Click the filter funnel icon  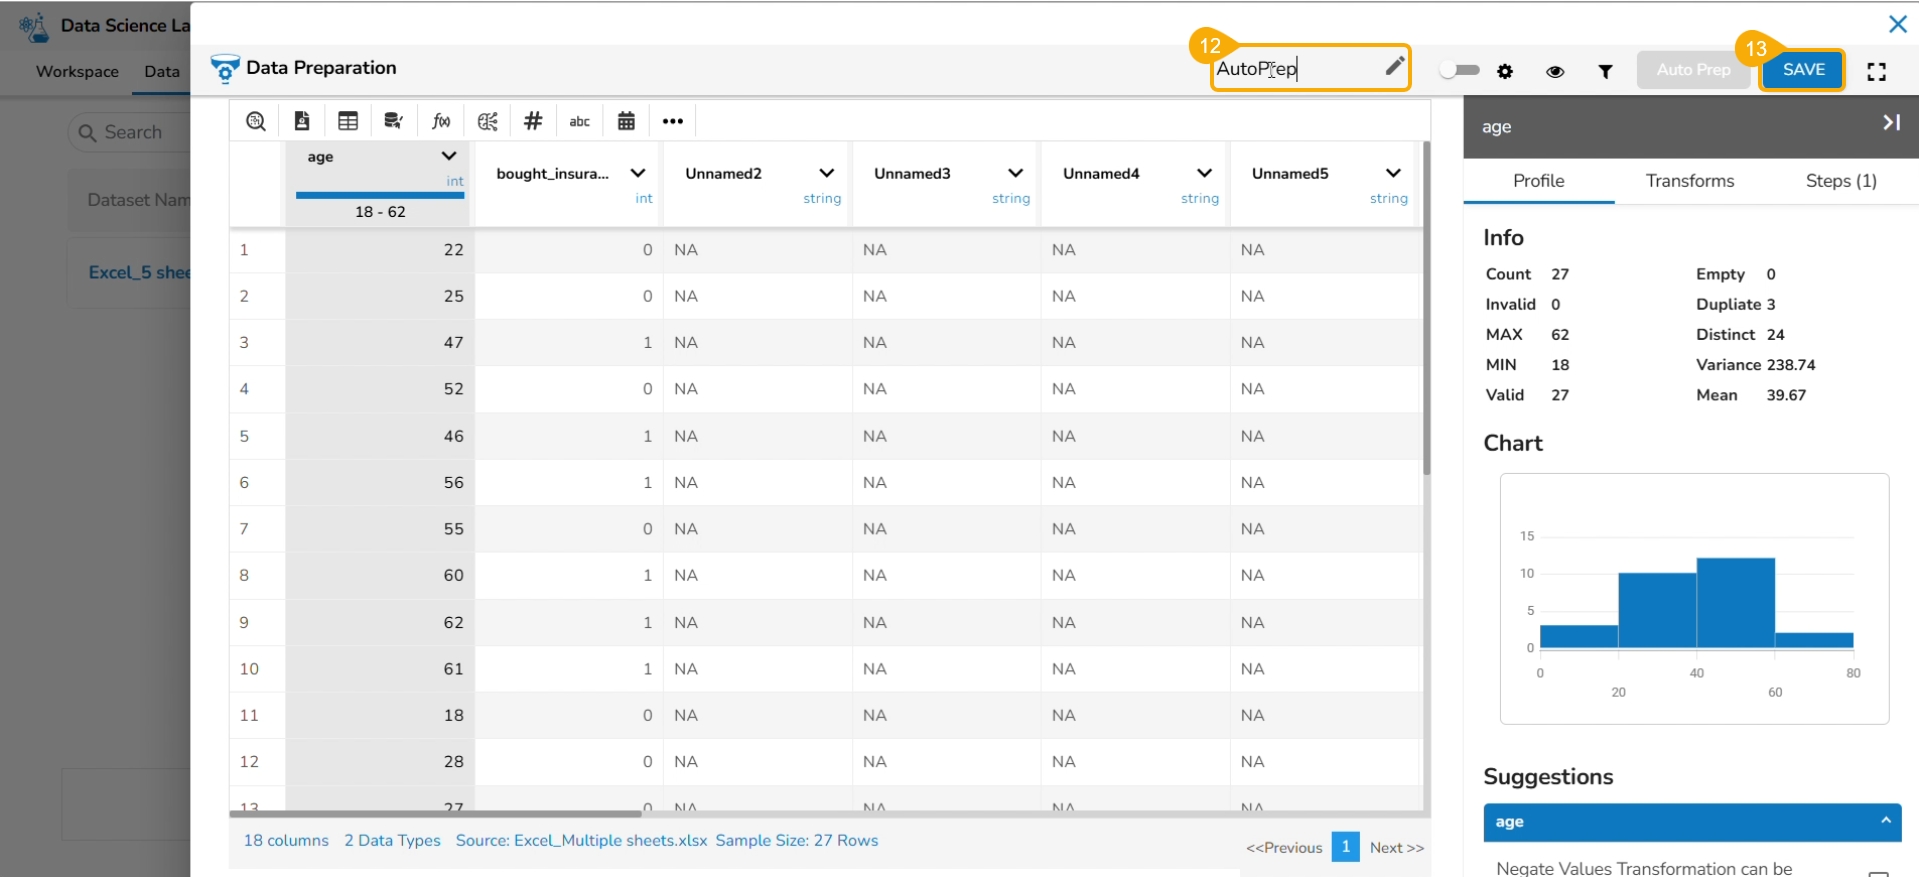(x=1605, y=71)
